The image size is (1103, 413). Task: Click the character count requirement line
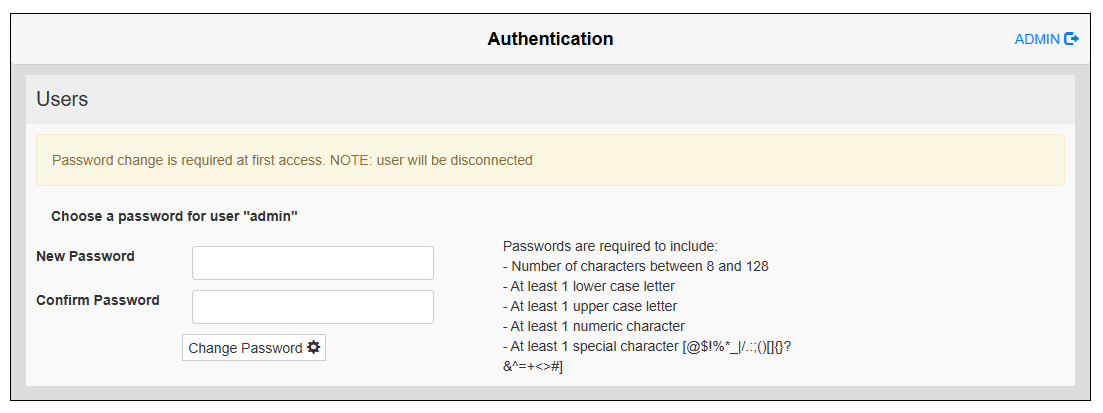point(635,266)
